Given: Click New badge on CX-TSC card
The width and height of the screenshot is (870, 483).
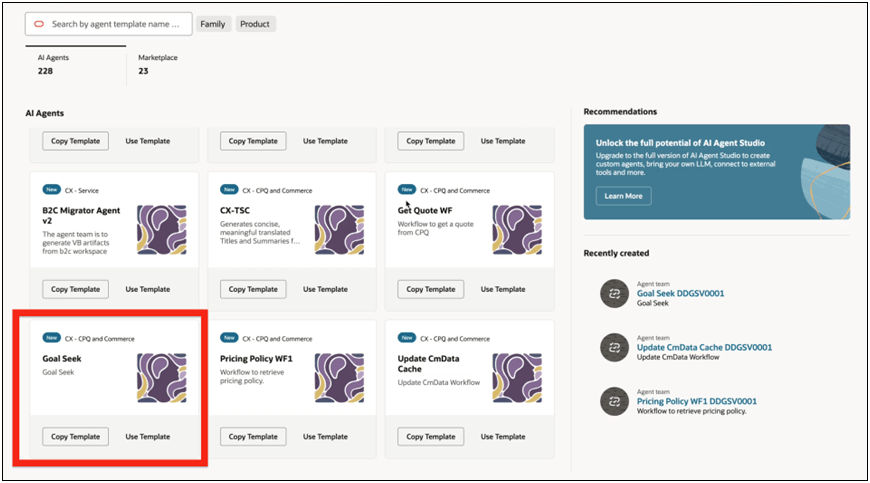Looking at the screenshot, I should pyautogui.click(x=229, y=190).
